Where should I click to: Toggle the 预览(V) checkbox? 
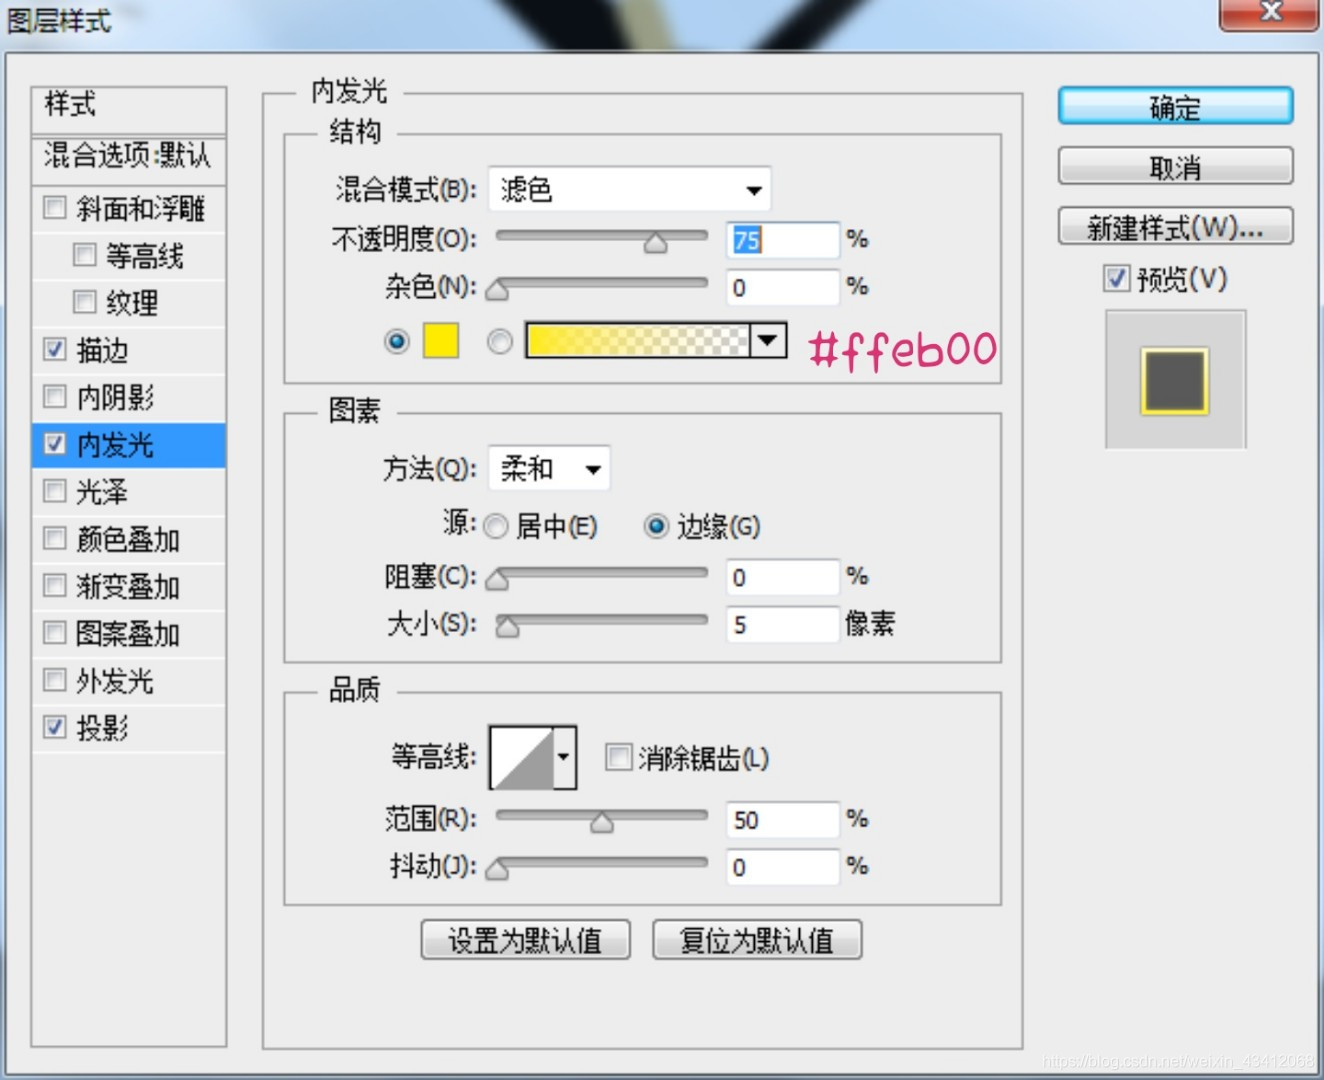coord(1116,278)
